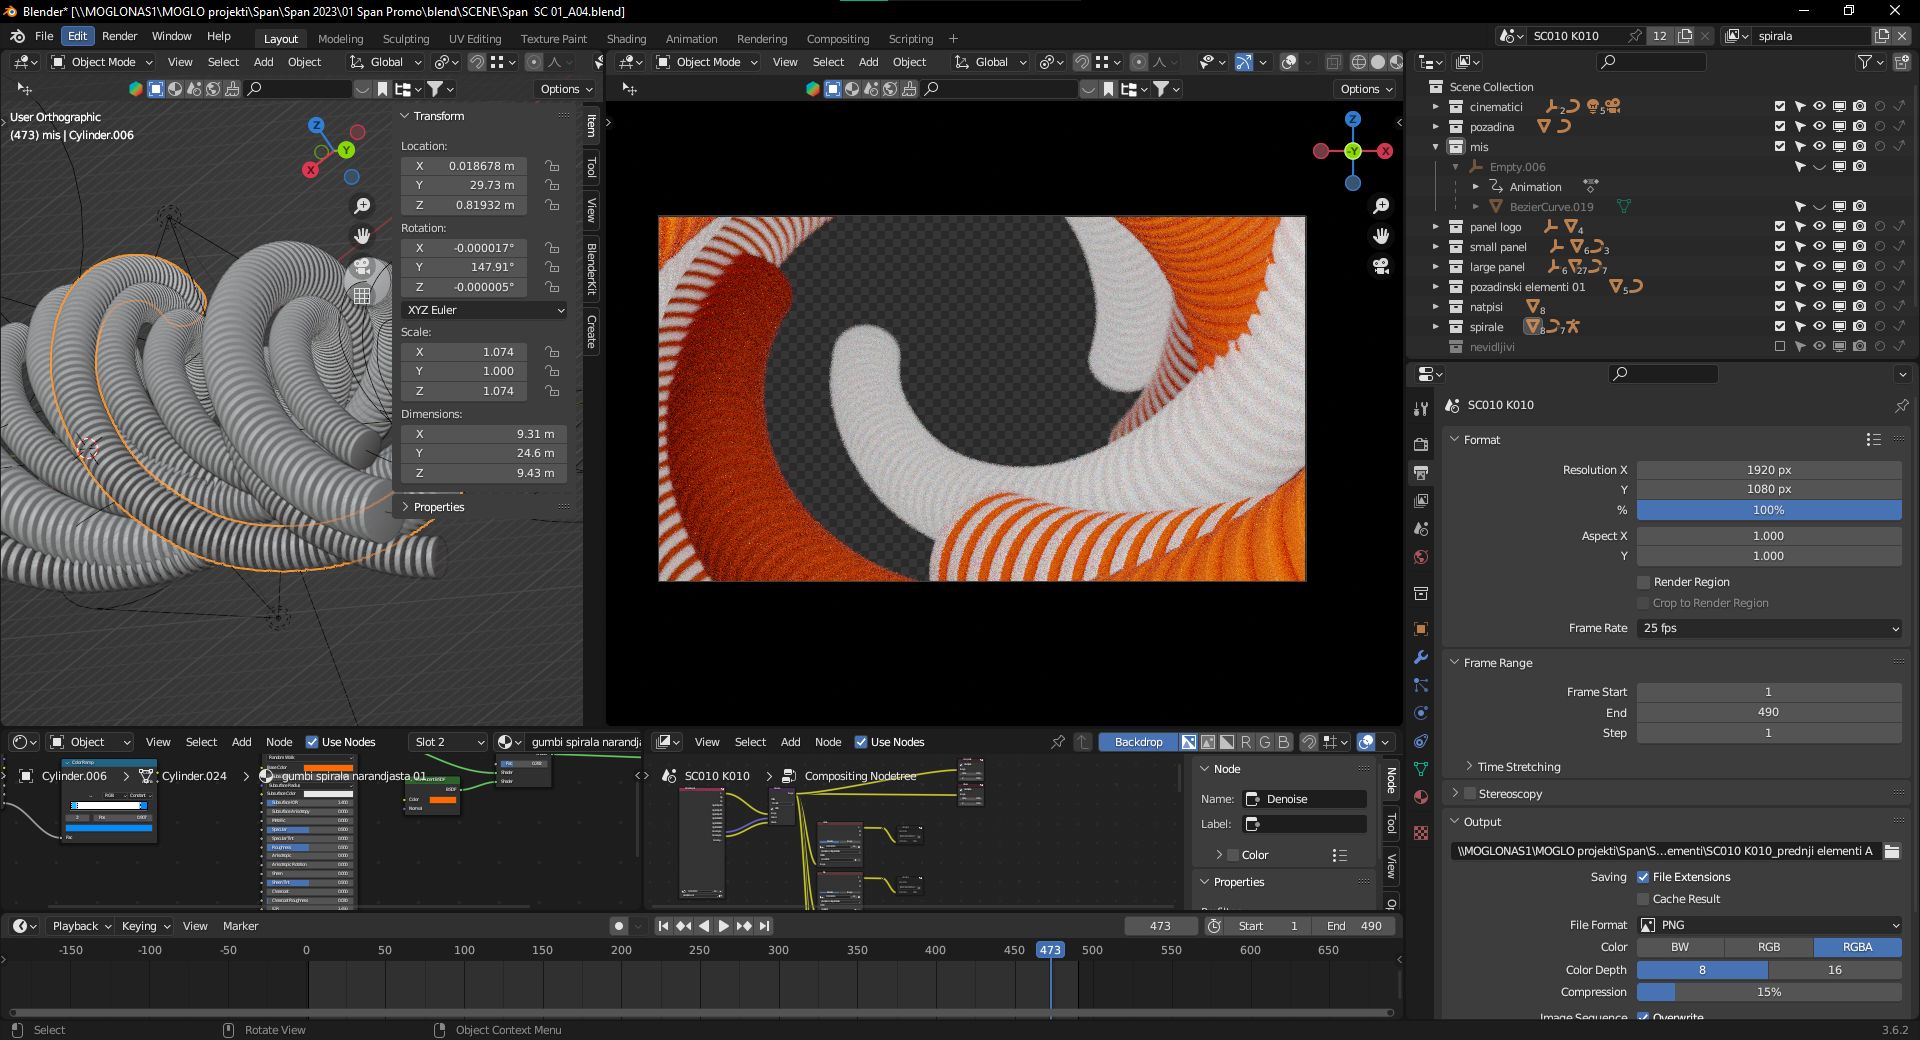Pin the SC010 K010 properties context

pos(1901,405)
